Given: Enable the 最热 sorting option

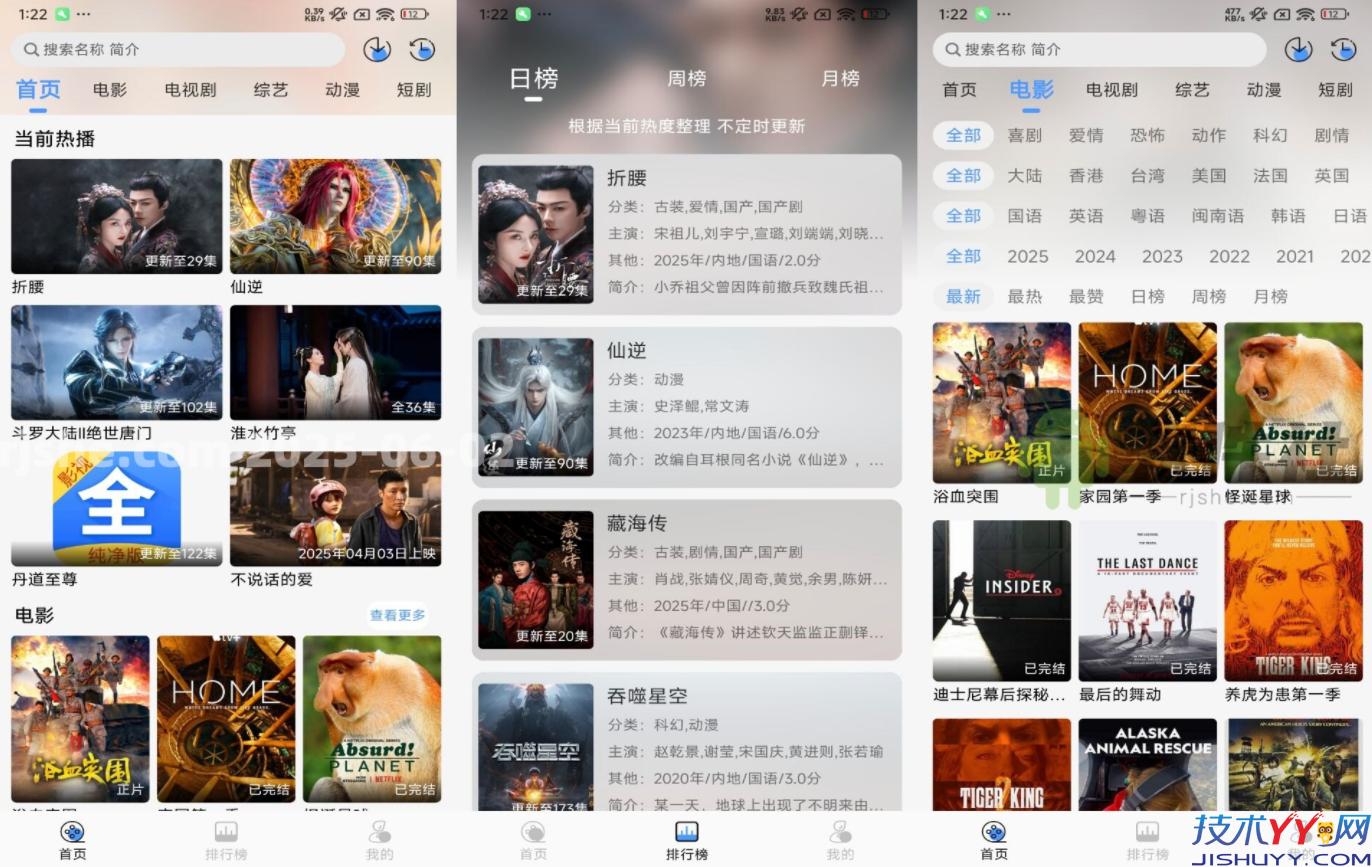Looking at the screenshot, I should [1025, 296].
